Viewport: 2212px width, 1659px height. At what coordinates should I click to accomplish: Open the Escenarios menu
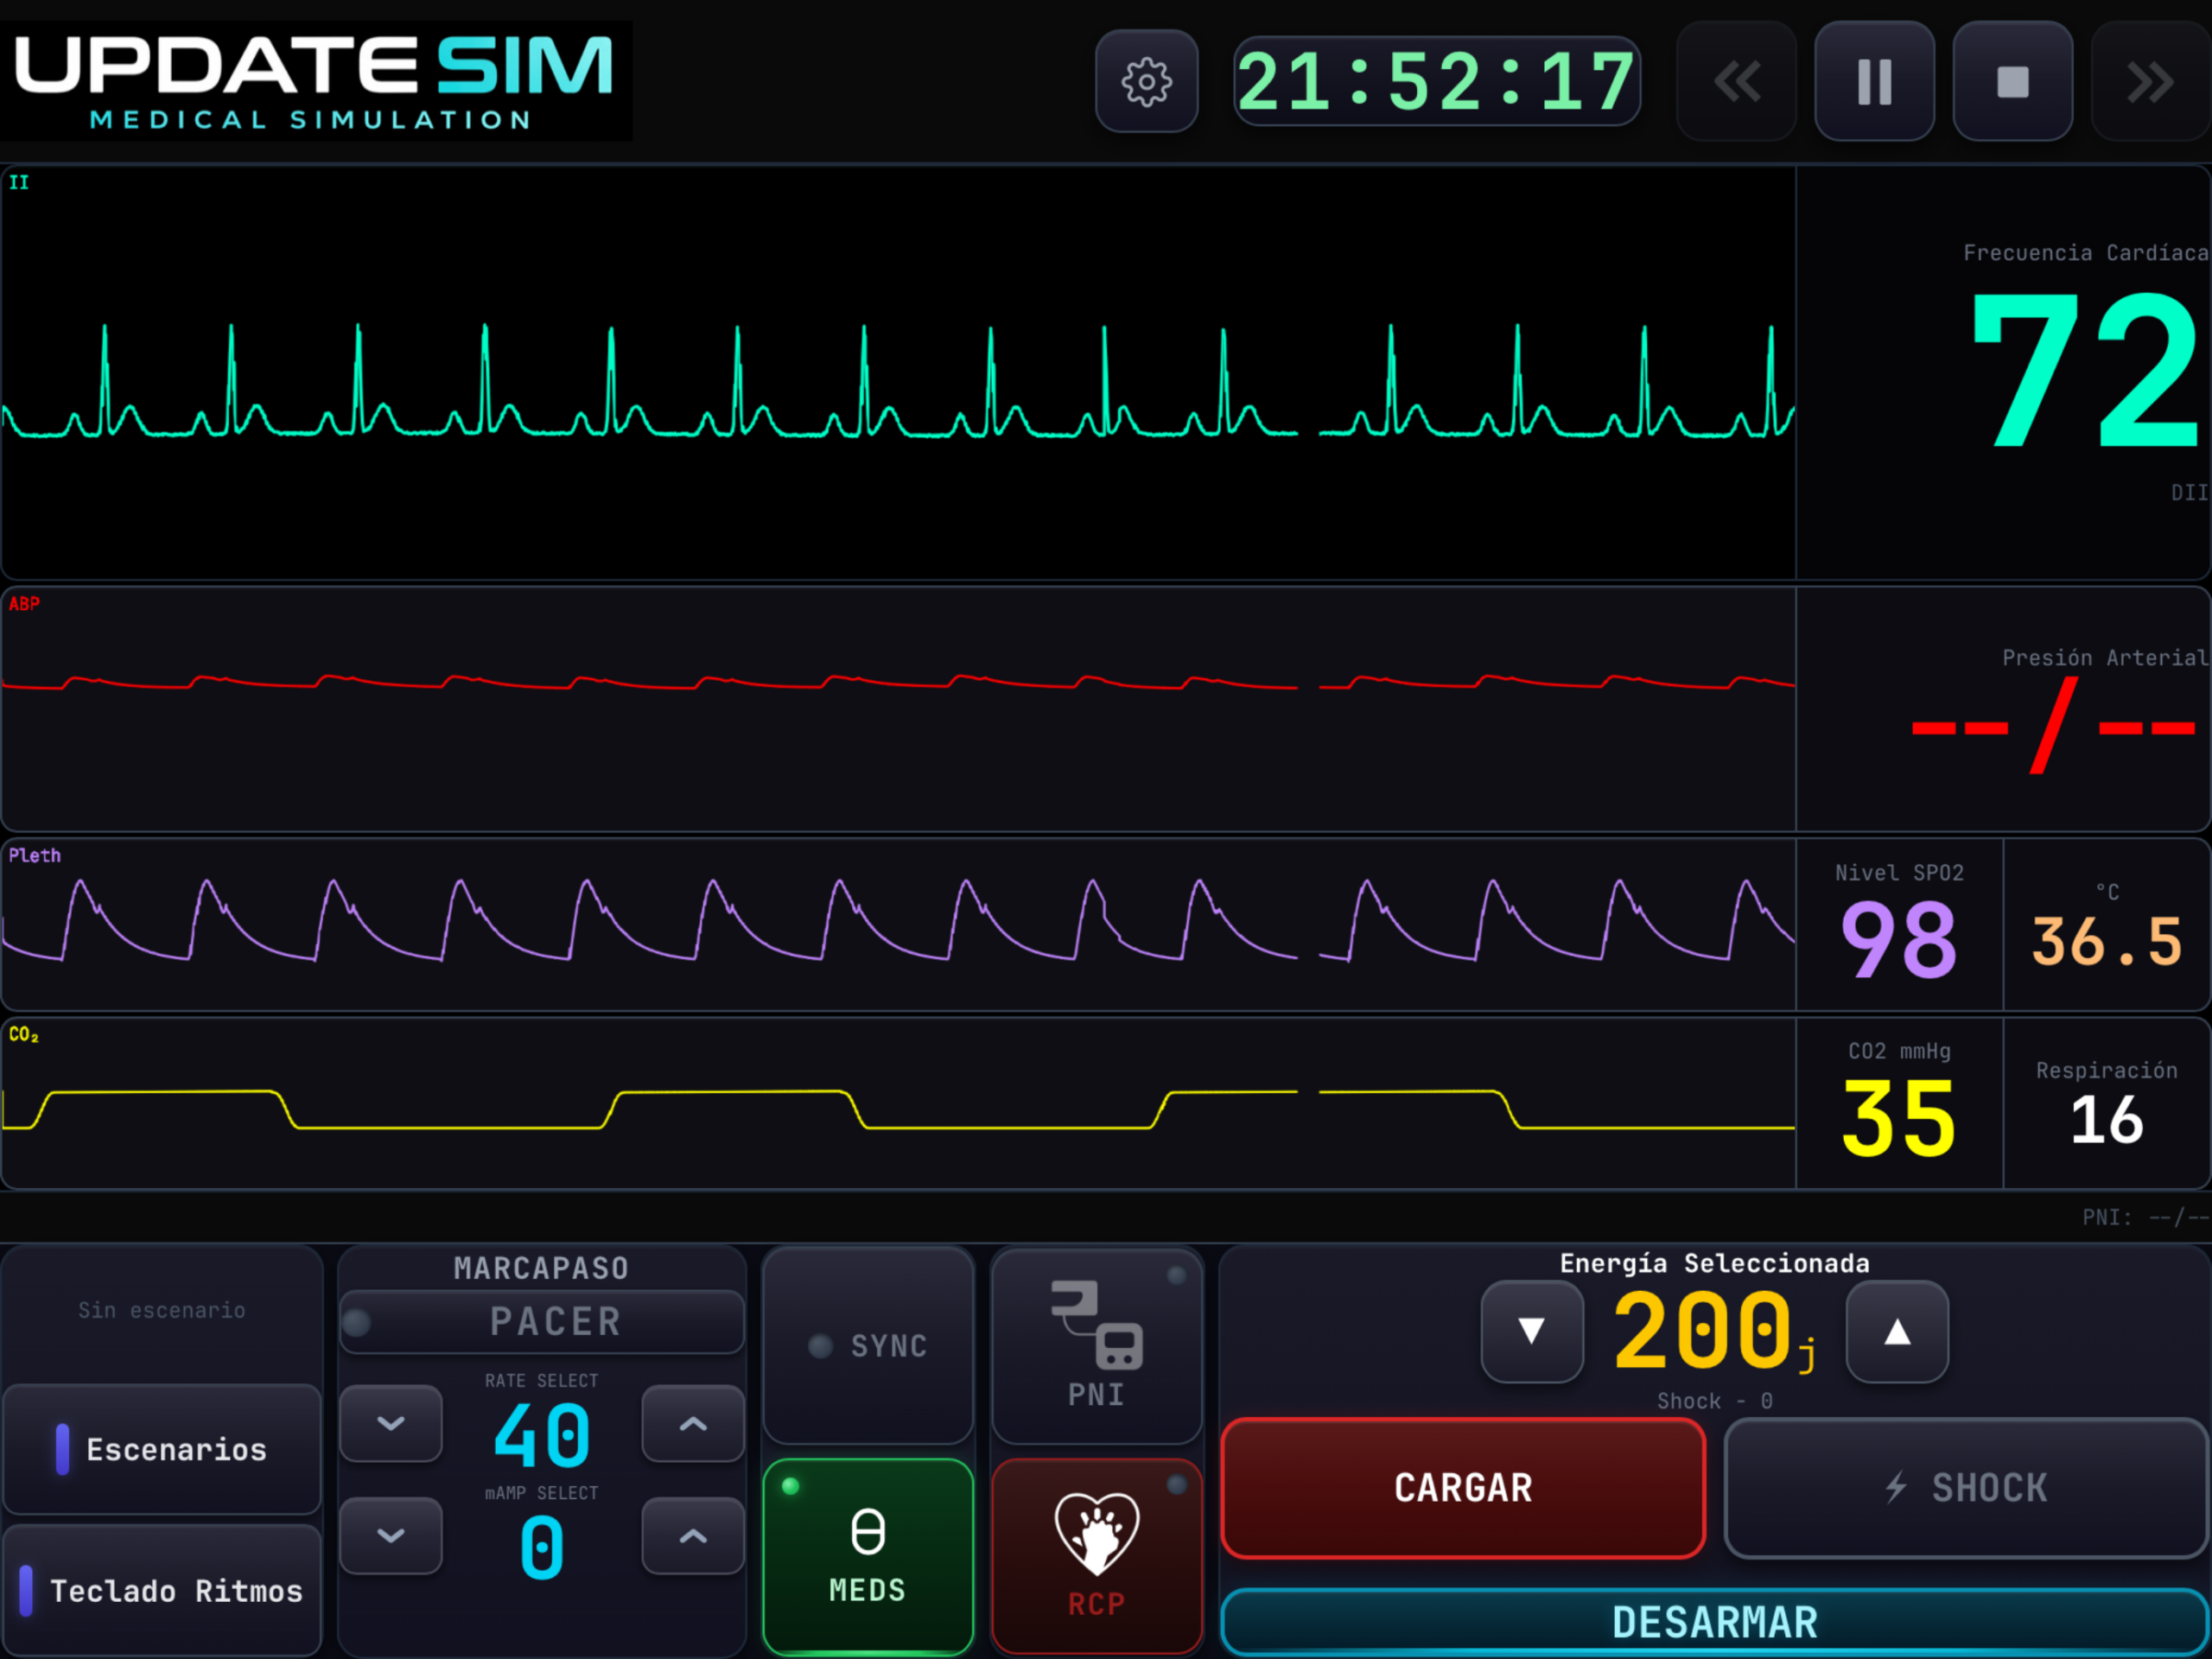coord(162,1449)
